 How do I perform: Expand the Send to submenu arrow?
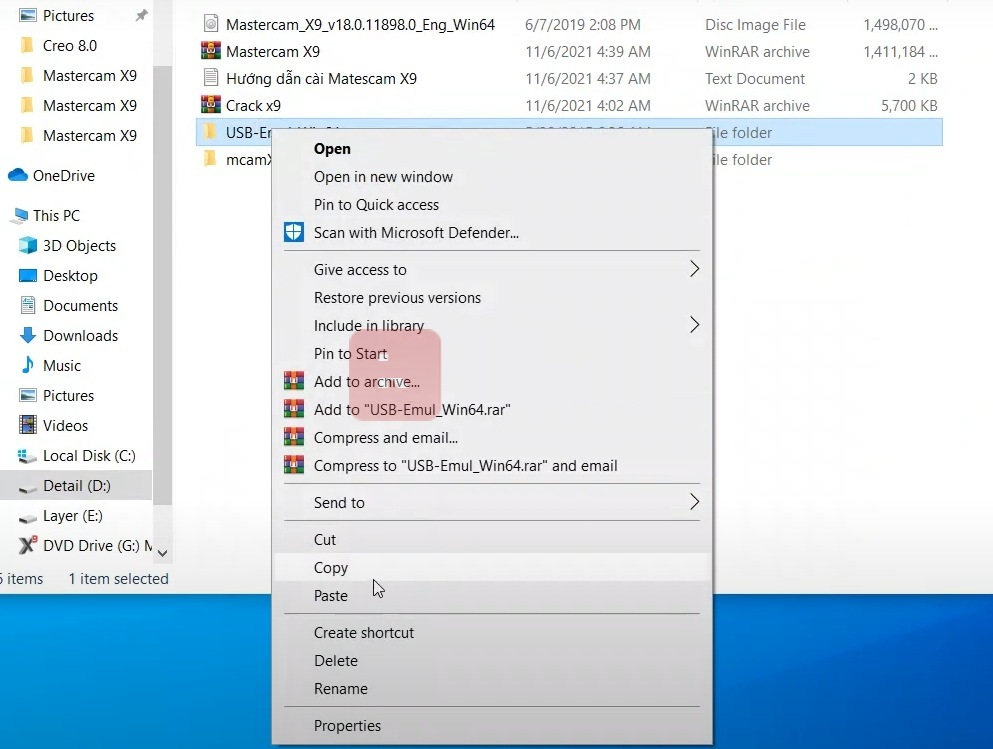pos(694,502)
